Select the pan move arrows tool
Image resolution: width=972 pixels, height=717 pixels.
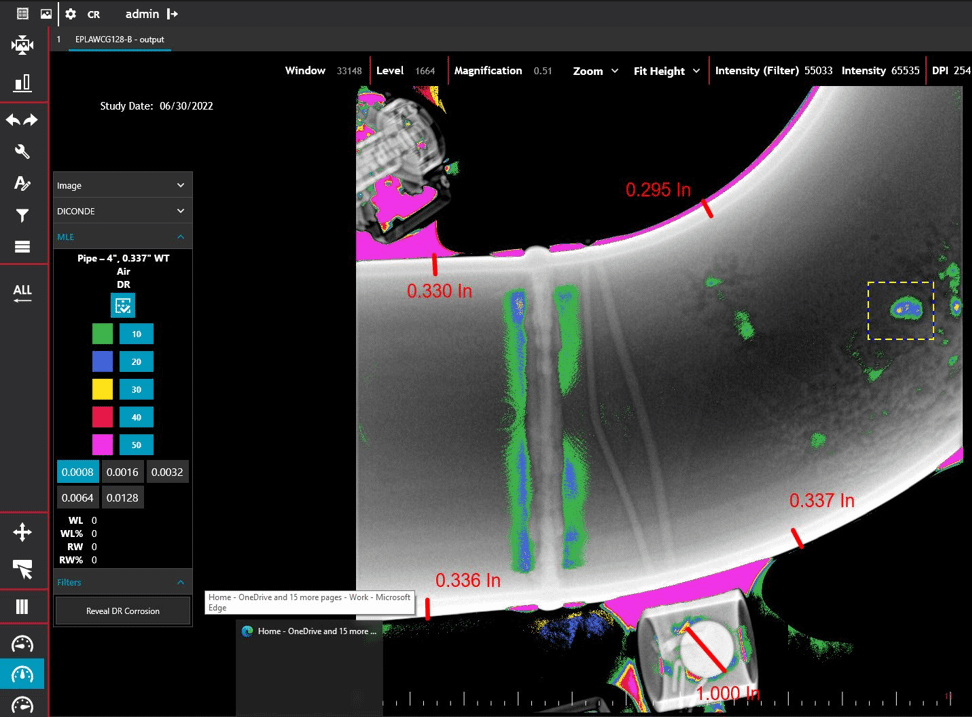pos(22,532)
